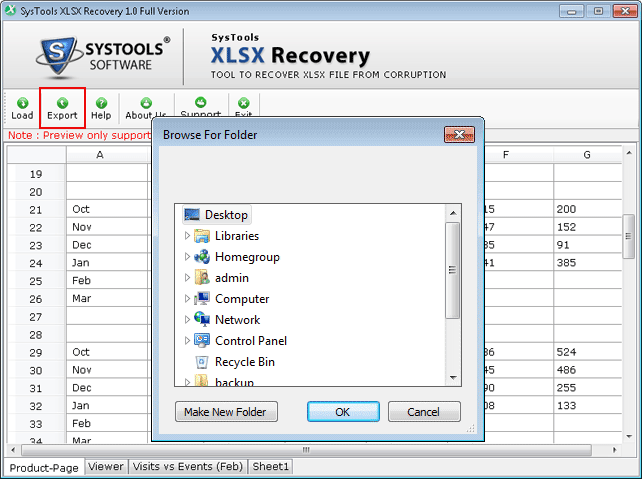Select the Homegroup icon in tree
Viewport: 642px width, 479px height.
(x=202, y=257)
